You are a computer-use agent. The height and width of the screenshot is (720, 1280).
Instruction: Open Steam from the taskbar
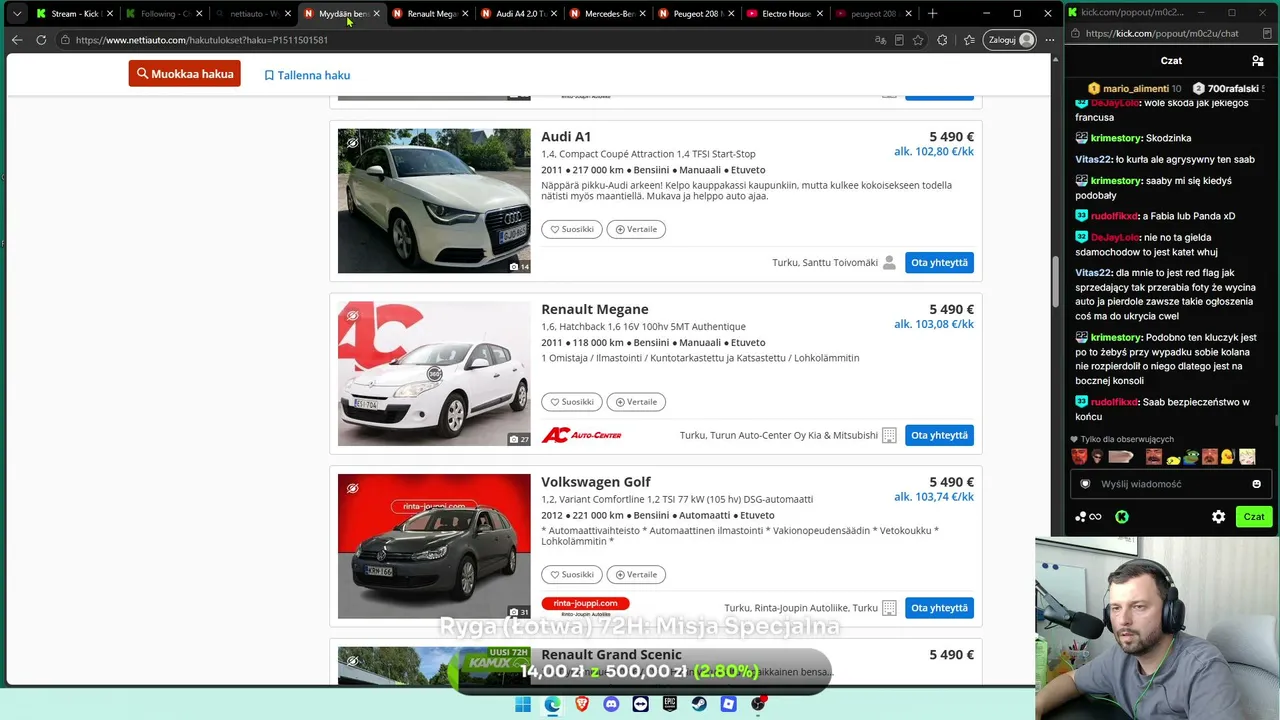(699, 704)
